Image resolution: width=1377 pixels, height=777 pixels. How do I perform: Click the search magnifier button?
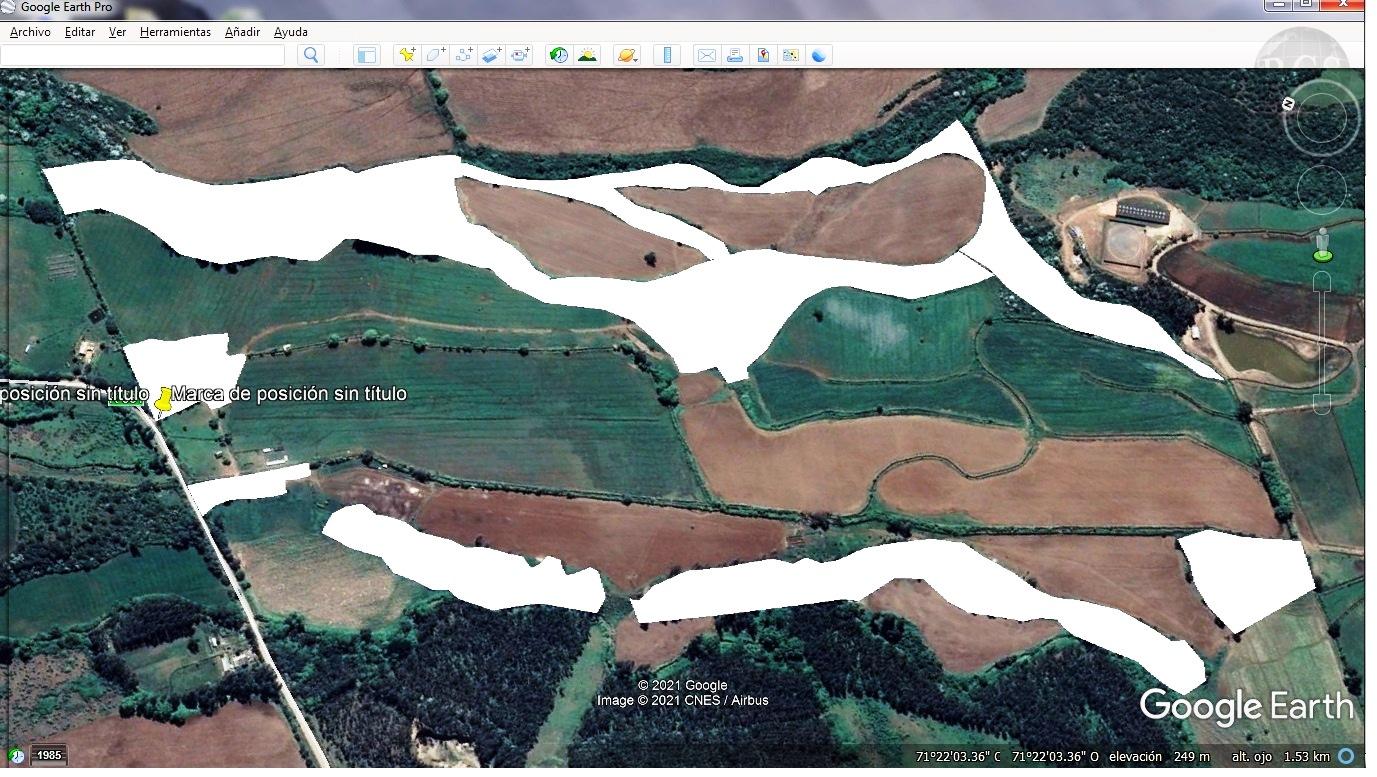tap(311, 55)
